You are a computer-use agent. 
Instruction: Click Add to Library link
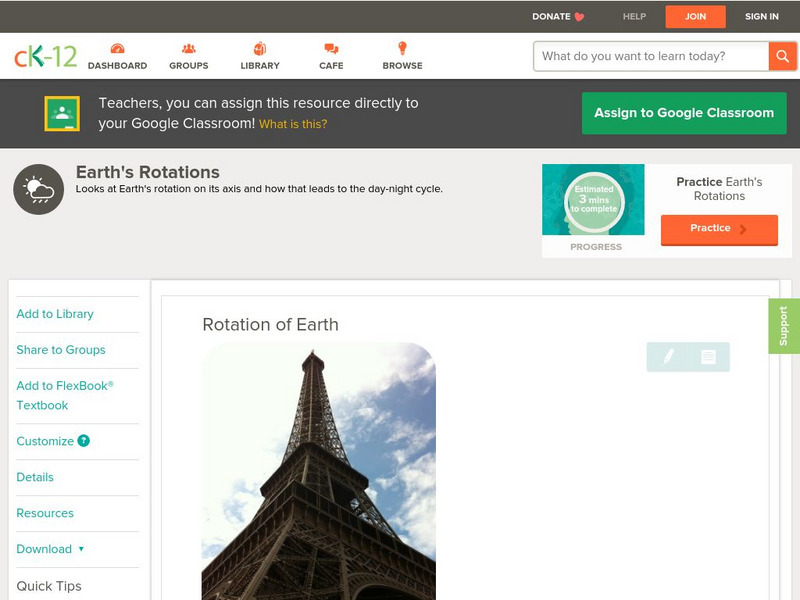[55, 314]
